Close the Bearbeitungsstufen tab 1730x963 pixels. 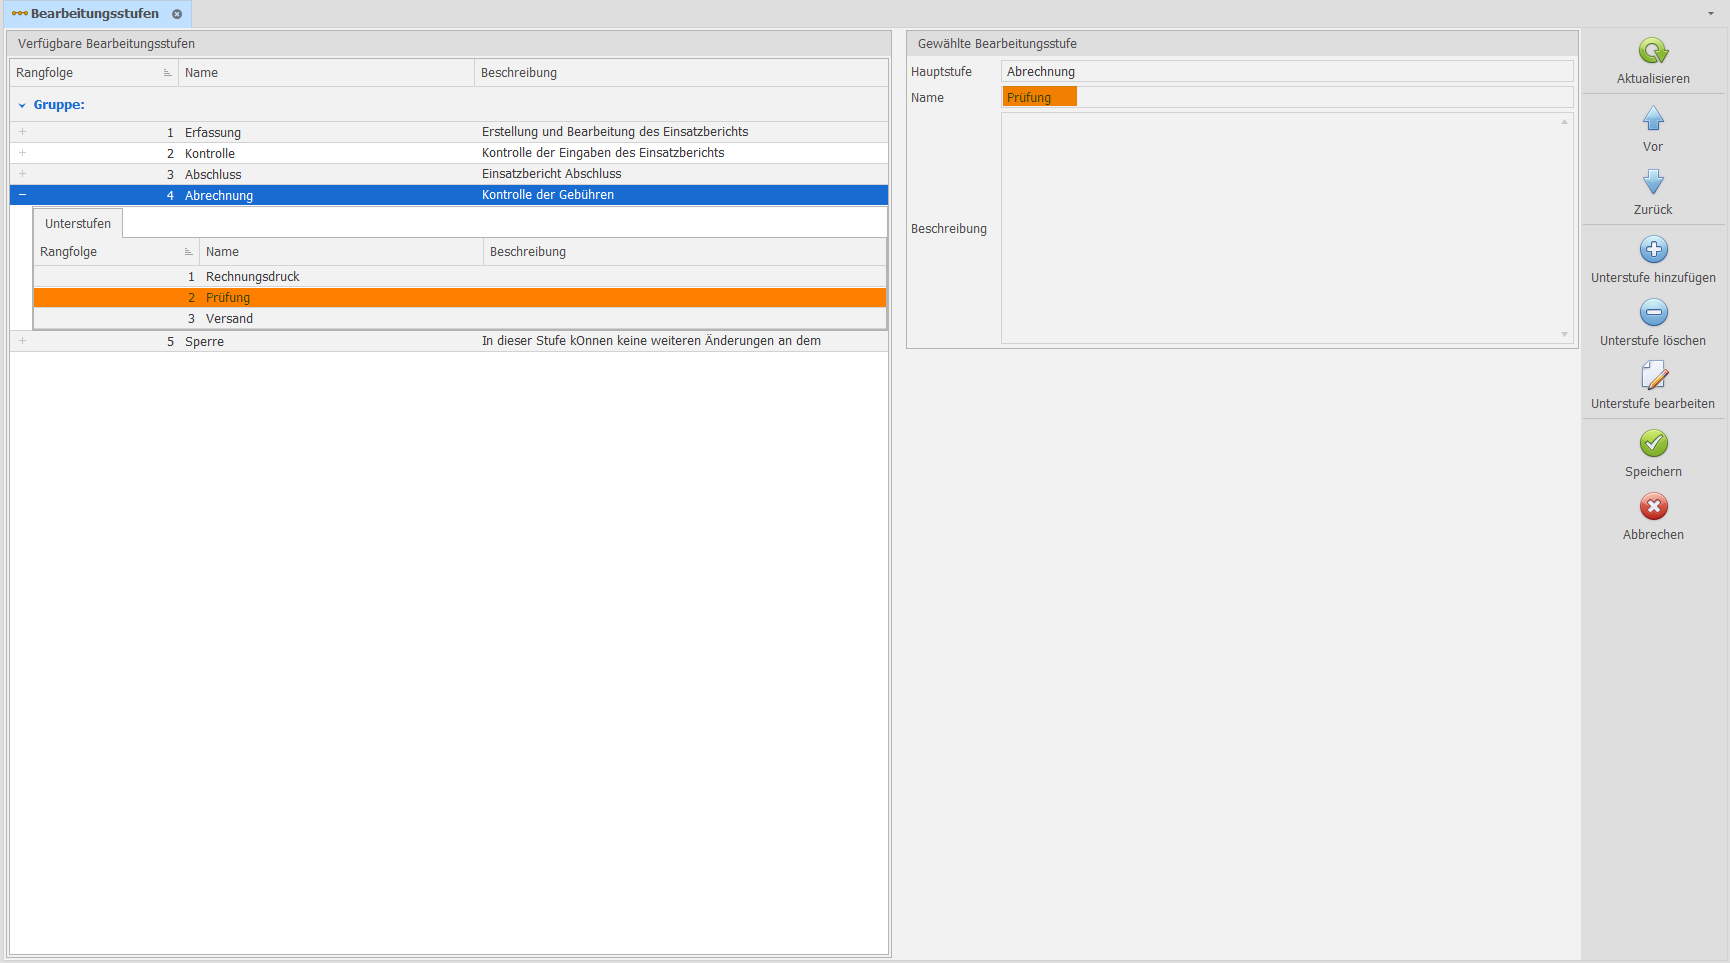[x=177, y=14]
